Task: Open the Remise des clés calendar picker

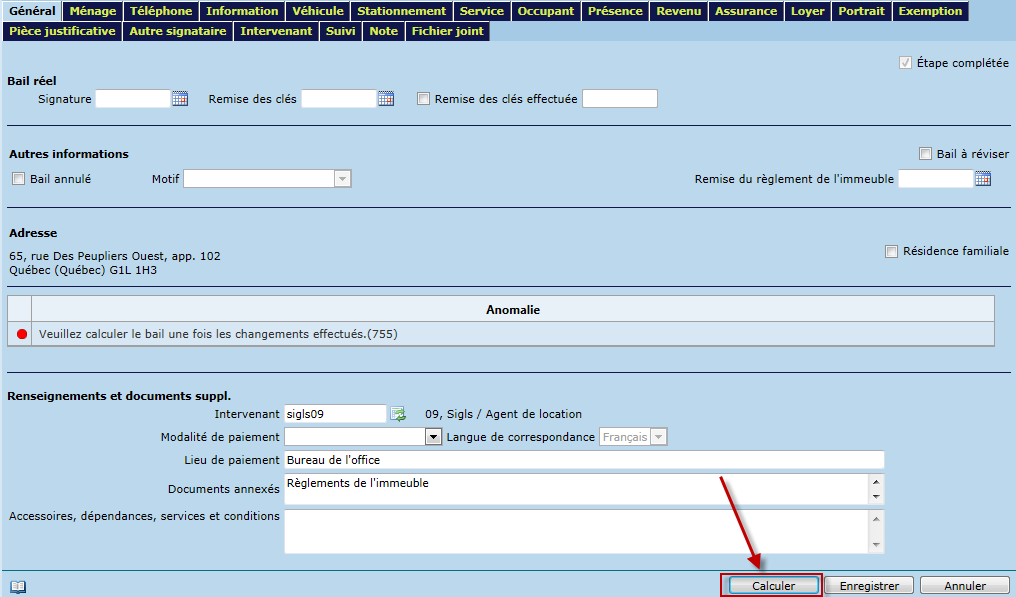Action: (x=386, y=99)
